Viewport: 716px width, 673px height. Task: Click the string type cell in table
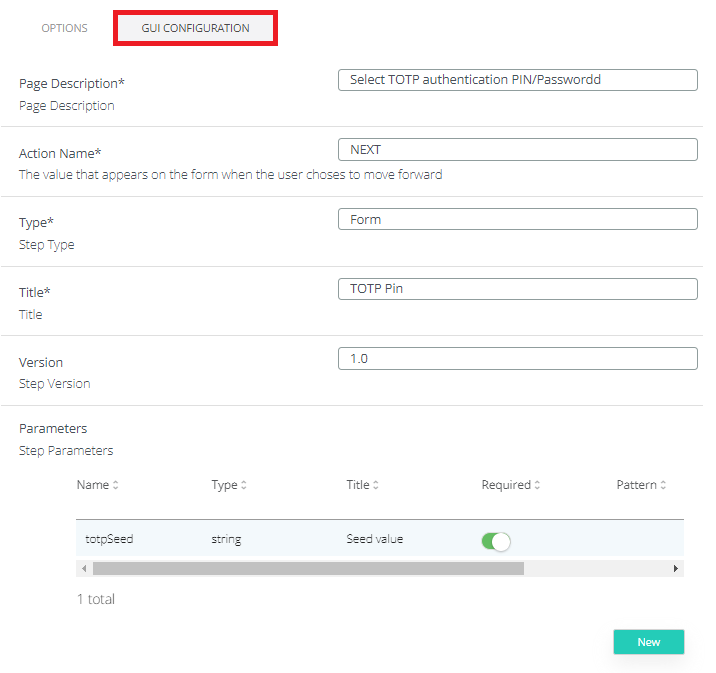(226, 539)
